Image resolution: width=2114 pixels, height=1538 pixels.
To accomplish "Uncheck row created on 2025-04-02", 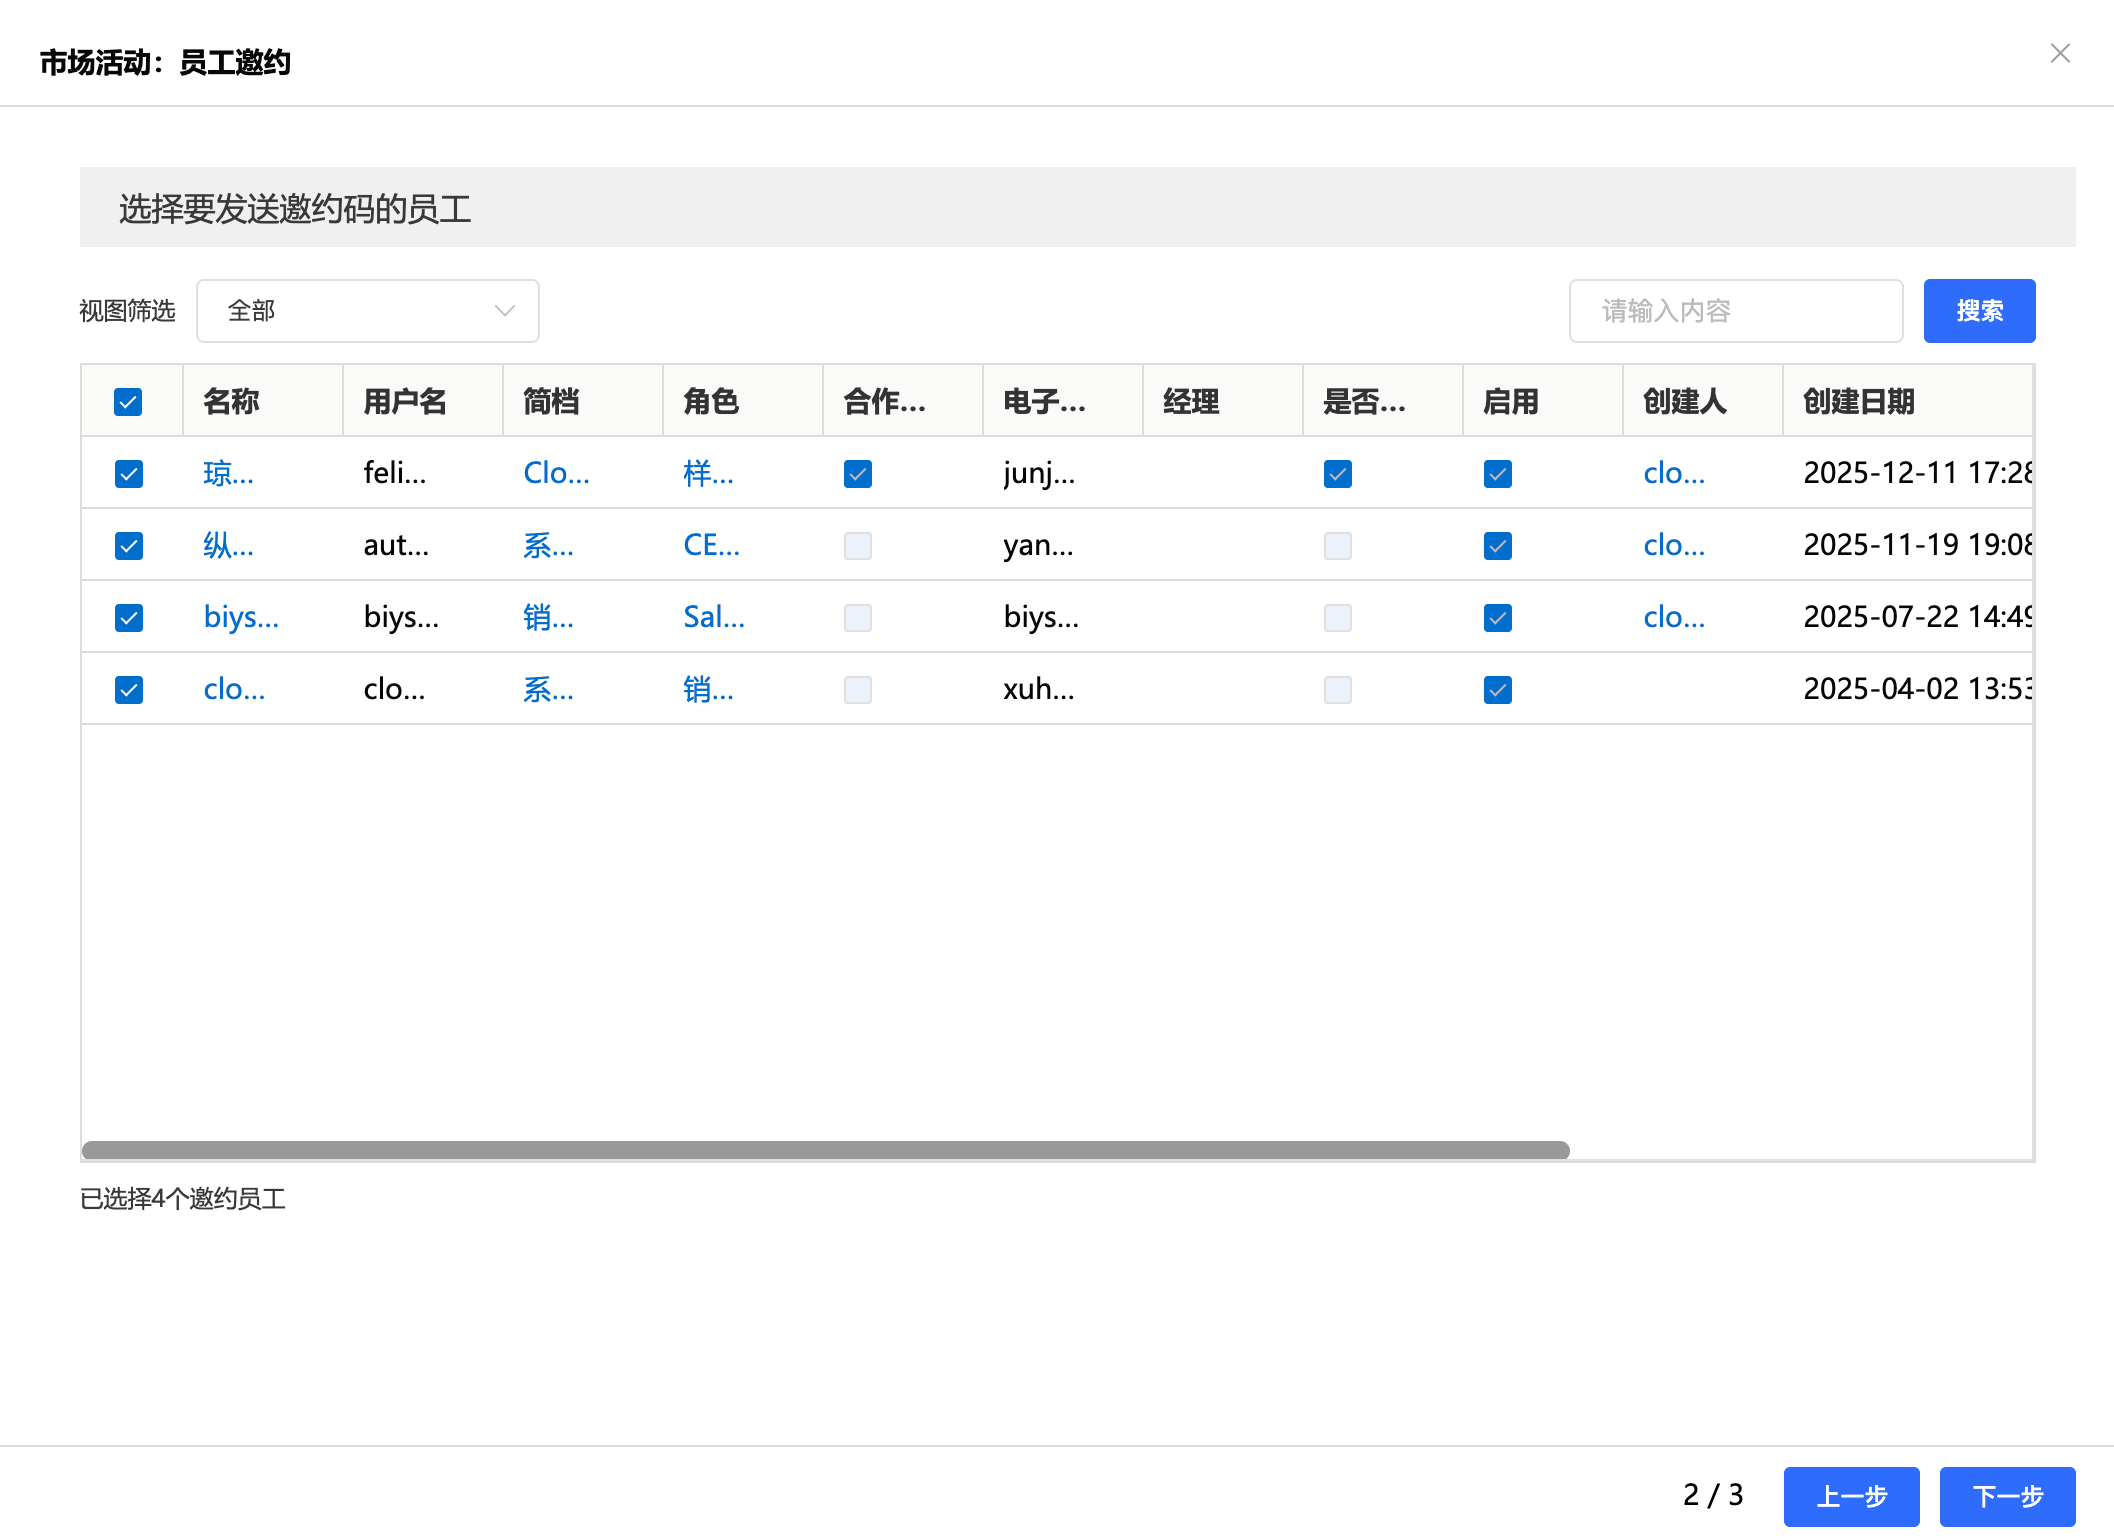I will point(128,689).
